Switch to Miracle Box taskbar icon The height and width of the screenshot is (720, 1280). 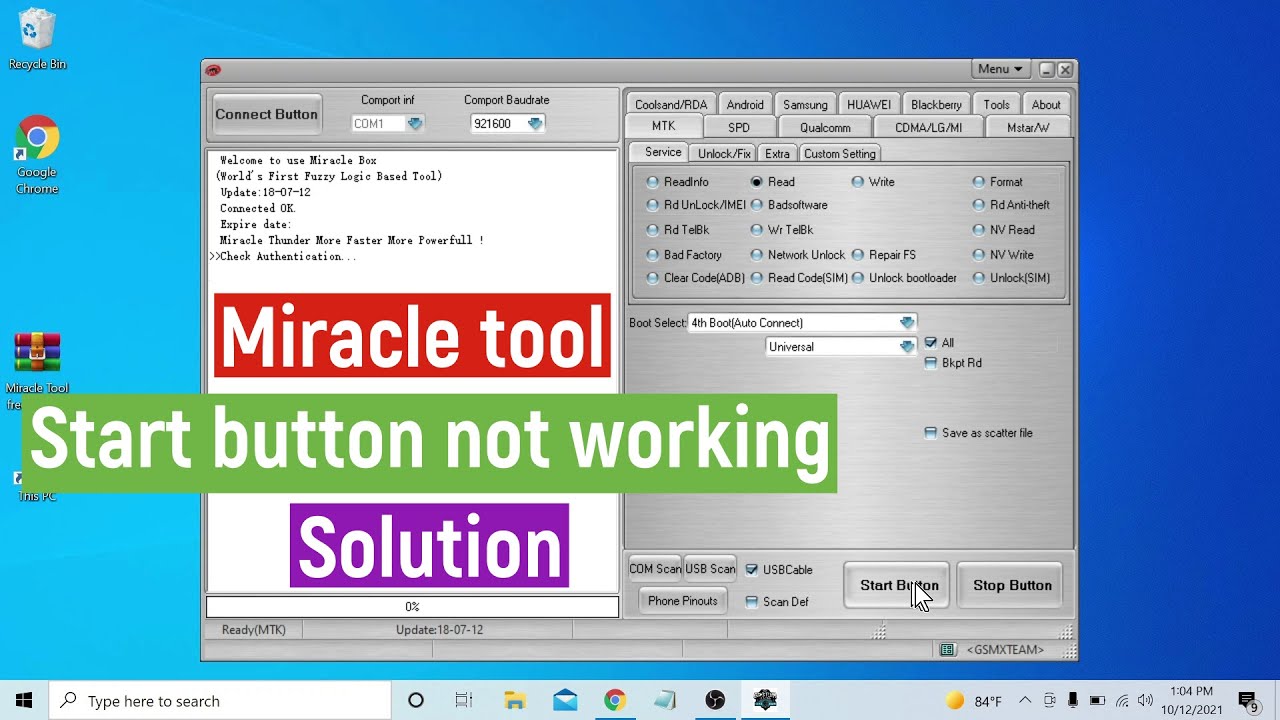pyautogui.click(x=765, y=700)
